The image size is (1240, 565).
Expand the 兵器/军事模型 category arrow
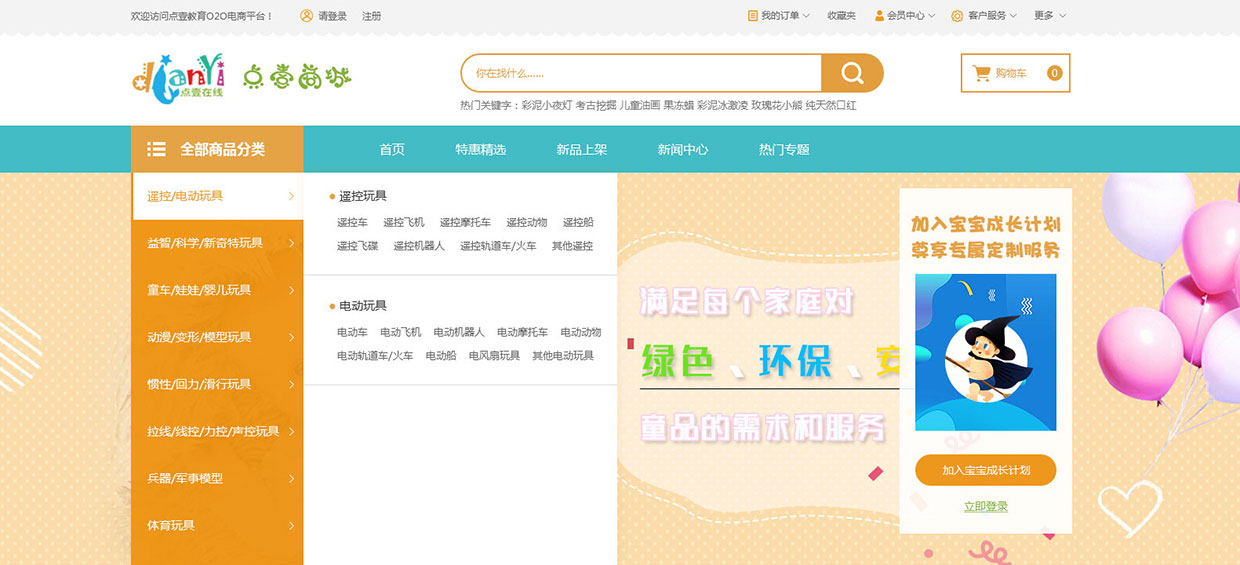[291, 479]
